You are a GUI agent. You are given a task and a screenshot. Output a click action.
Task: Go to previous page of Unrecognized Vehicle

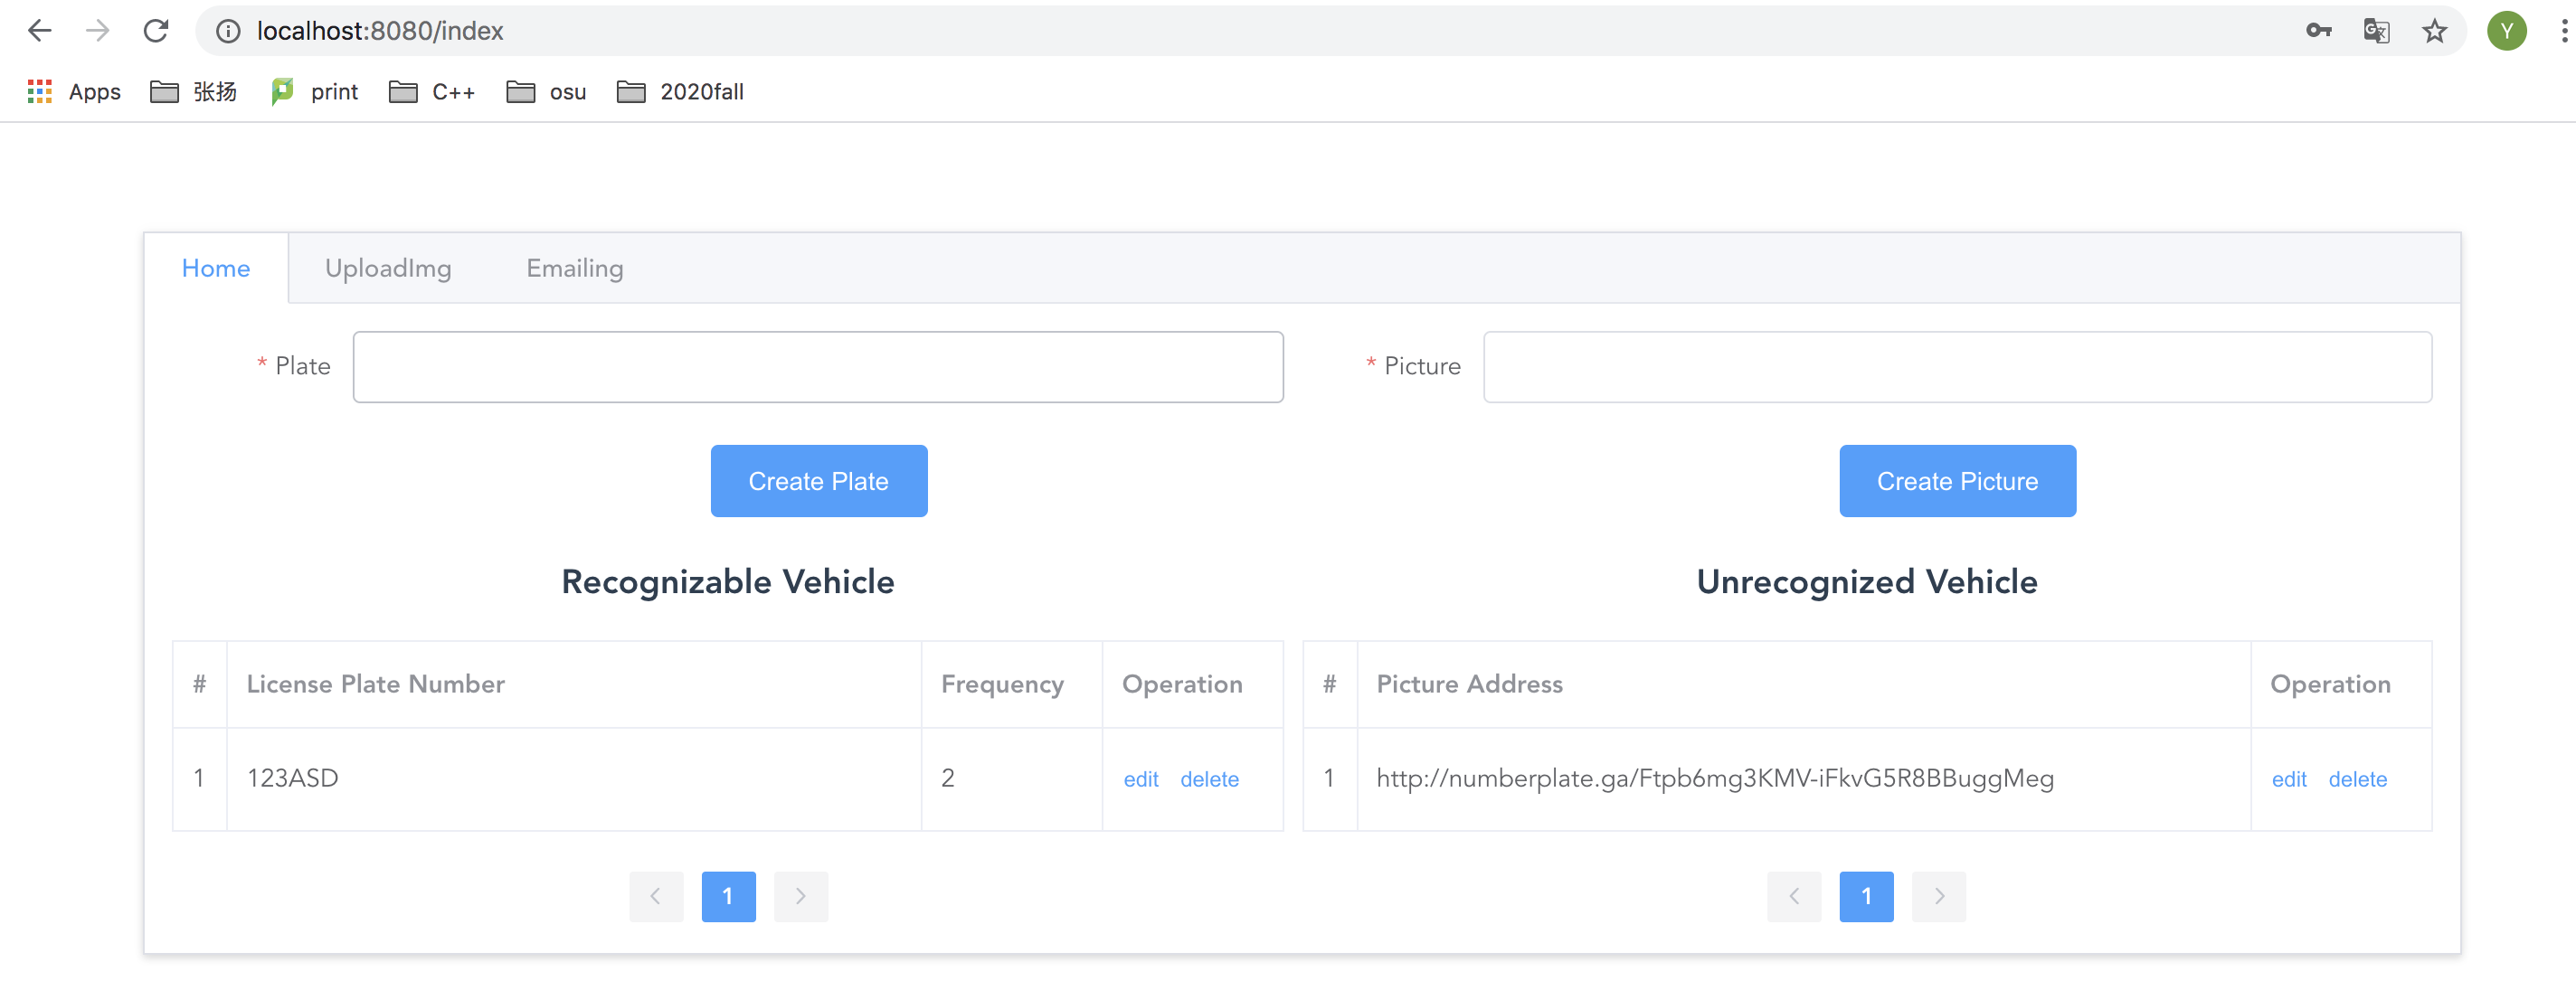click(1794, 896)
